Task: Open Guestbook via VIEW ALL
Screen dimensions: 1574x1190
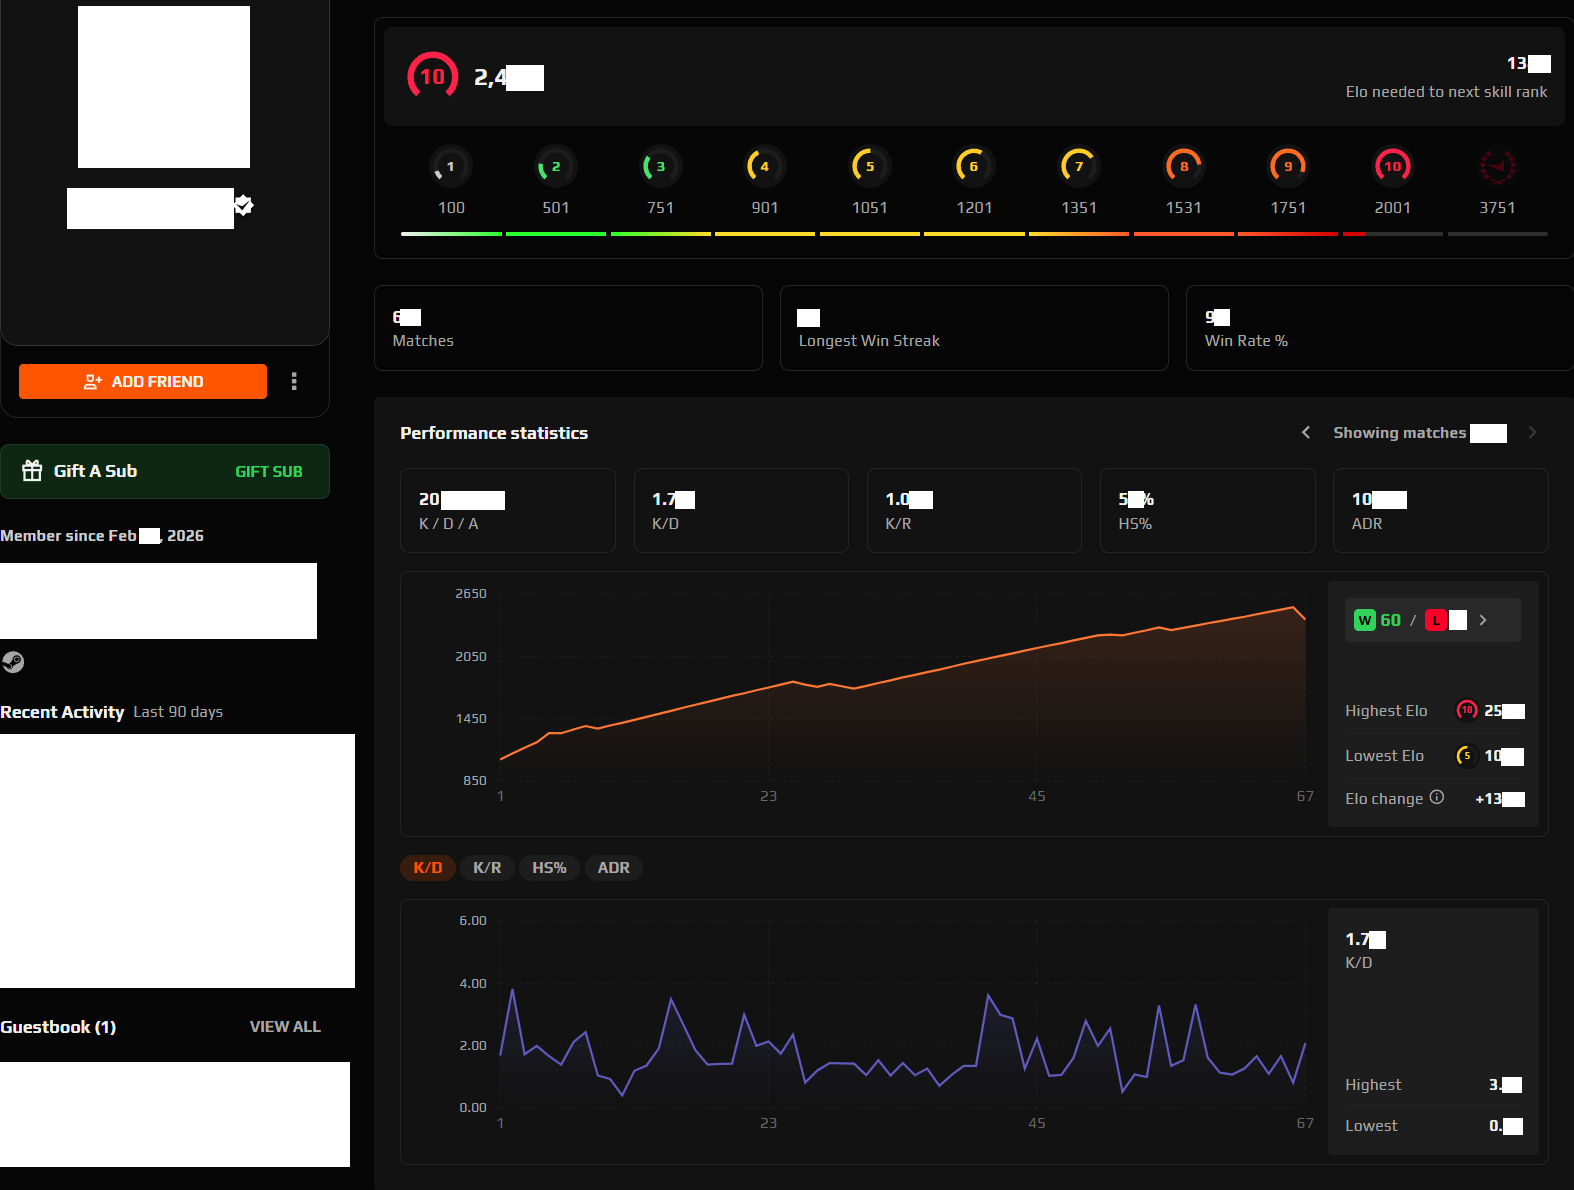Action: pos(285,1027)
